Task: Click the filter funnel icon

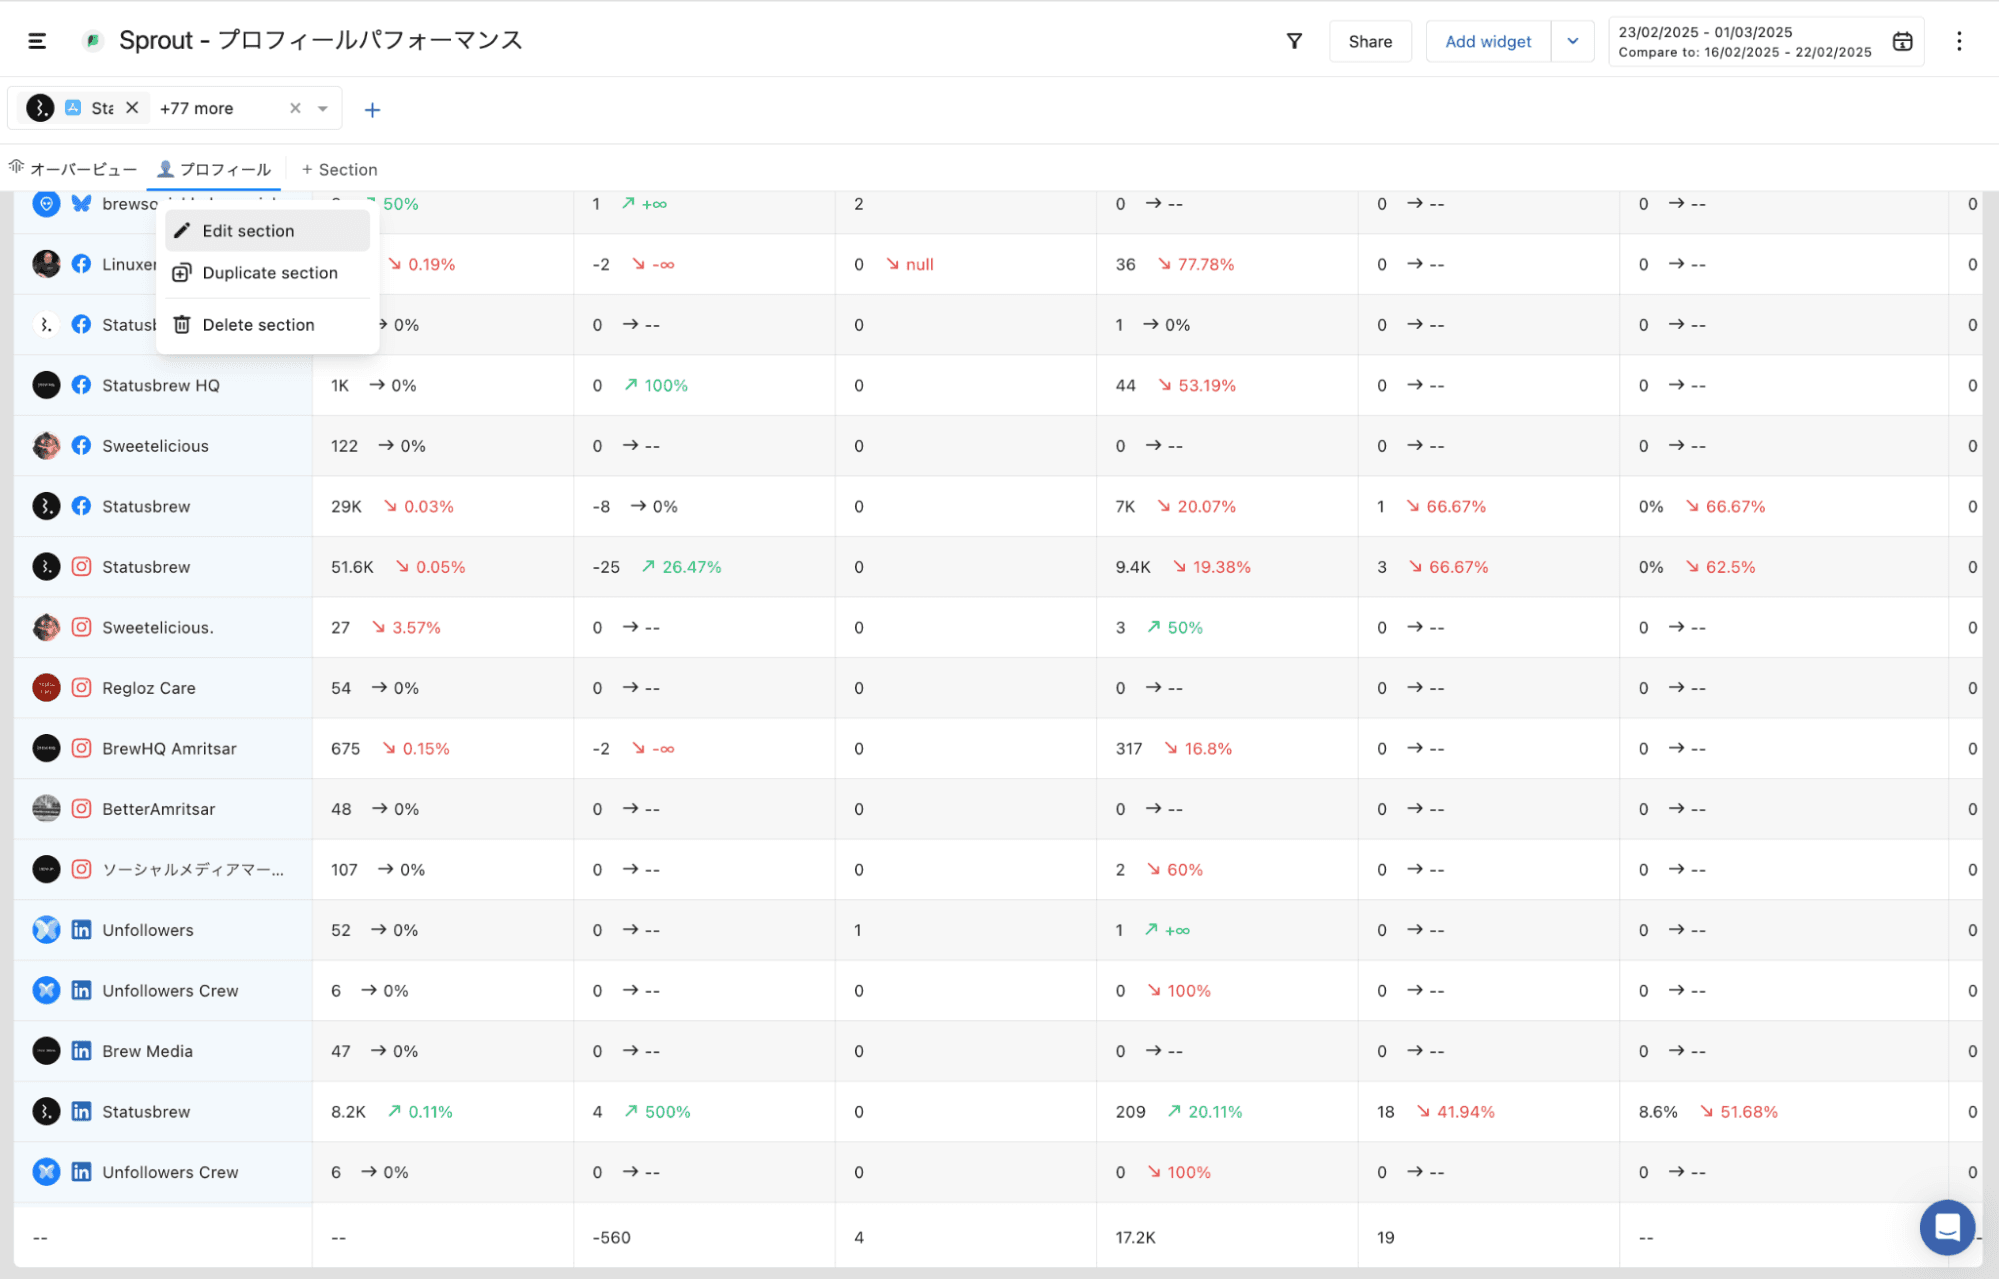Action: click(x=1294, y=41)
